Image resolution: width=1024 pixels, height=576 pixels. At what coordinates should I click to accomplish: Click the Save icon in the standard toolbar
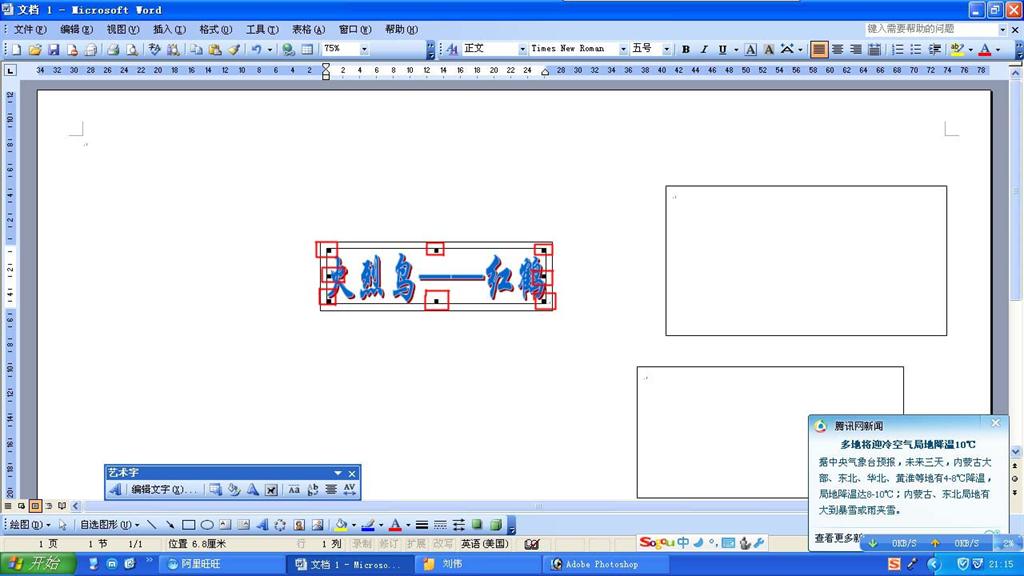click(x=54, y=49)
